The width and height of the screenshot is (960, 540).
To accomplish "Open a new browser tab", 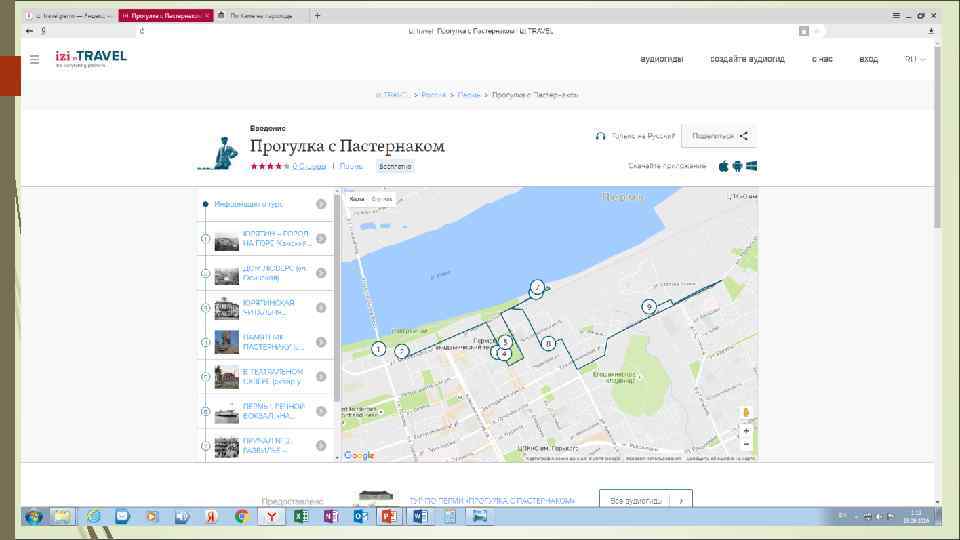I will pyautogui.click(x=317, y=16).
